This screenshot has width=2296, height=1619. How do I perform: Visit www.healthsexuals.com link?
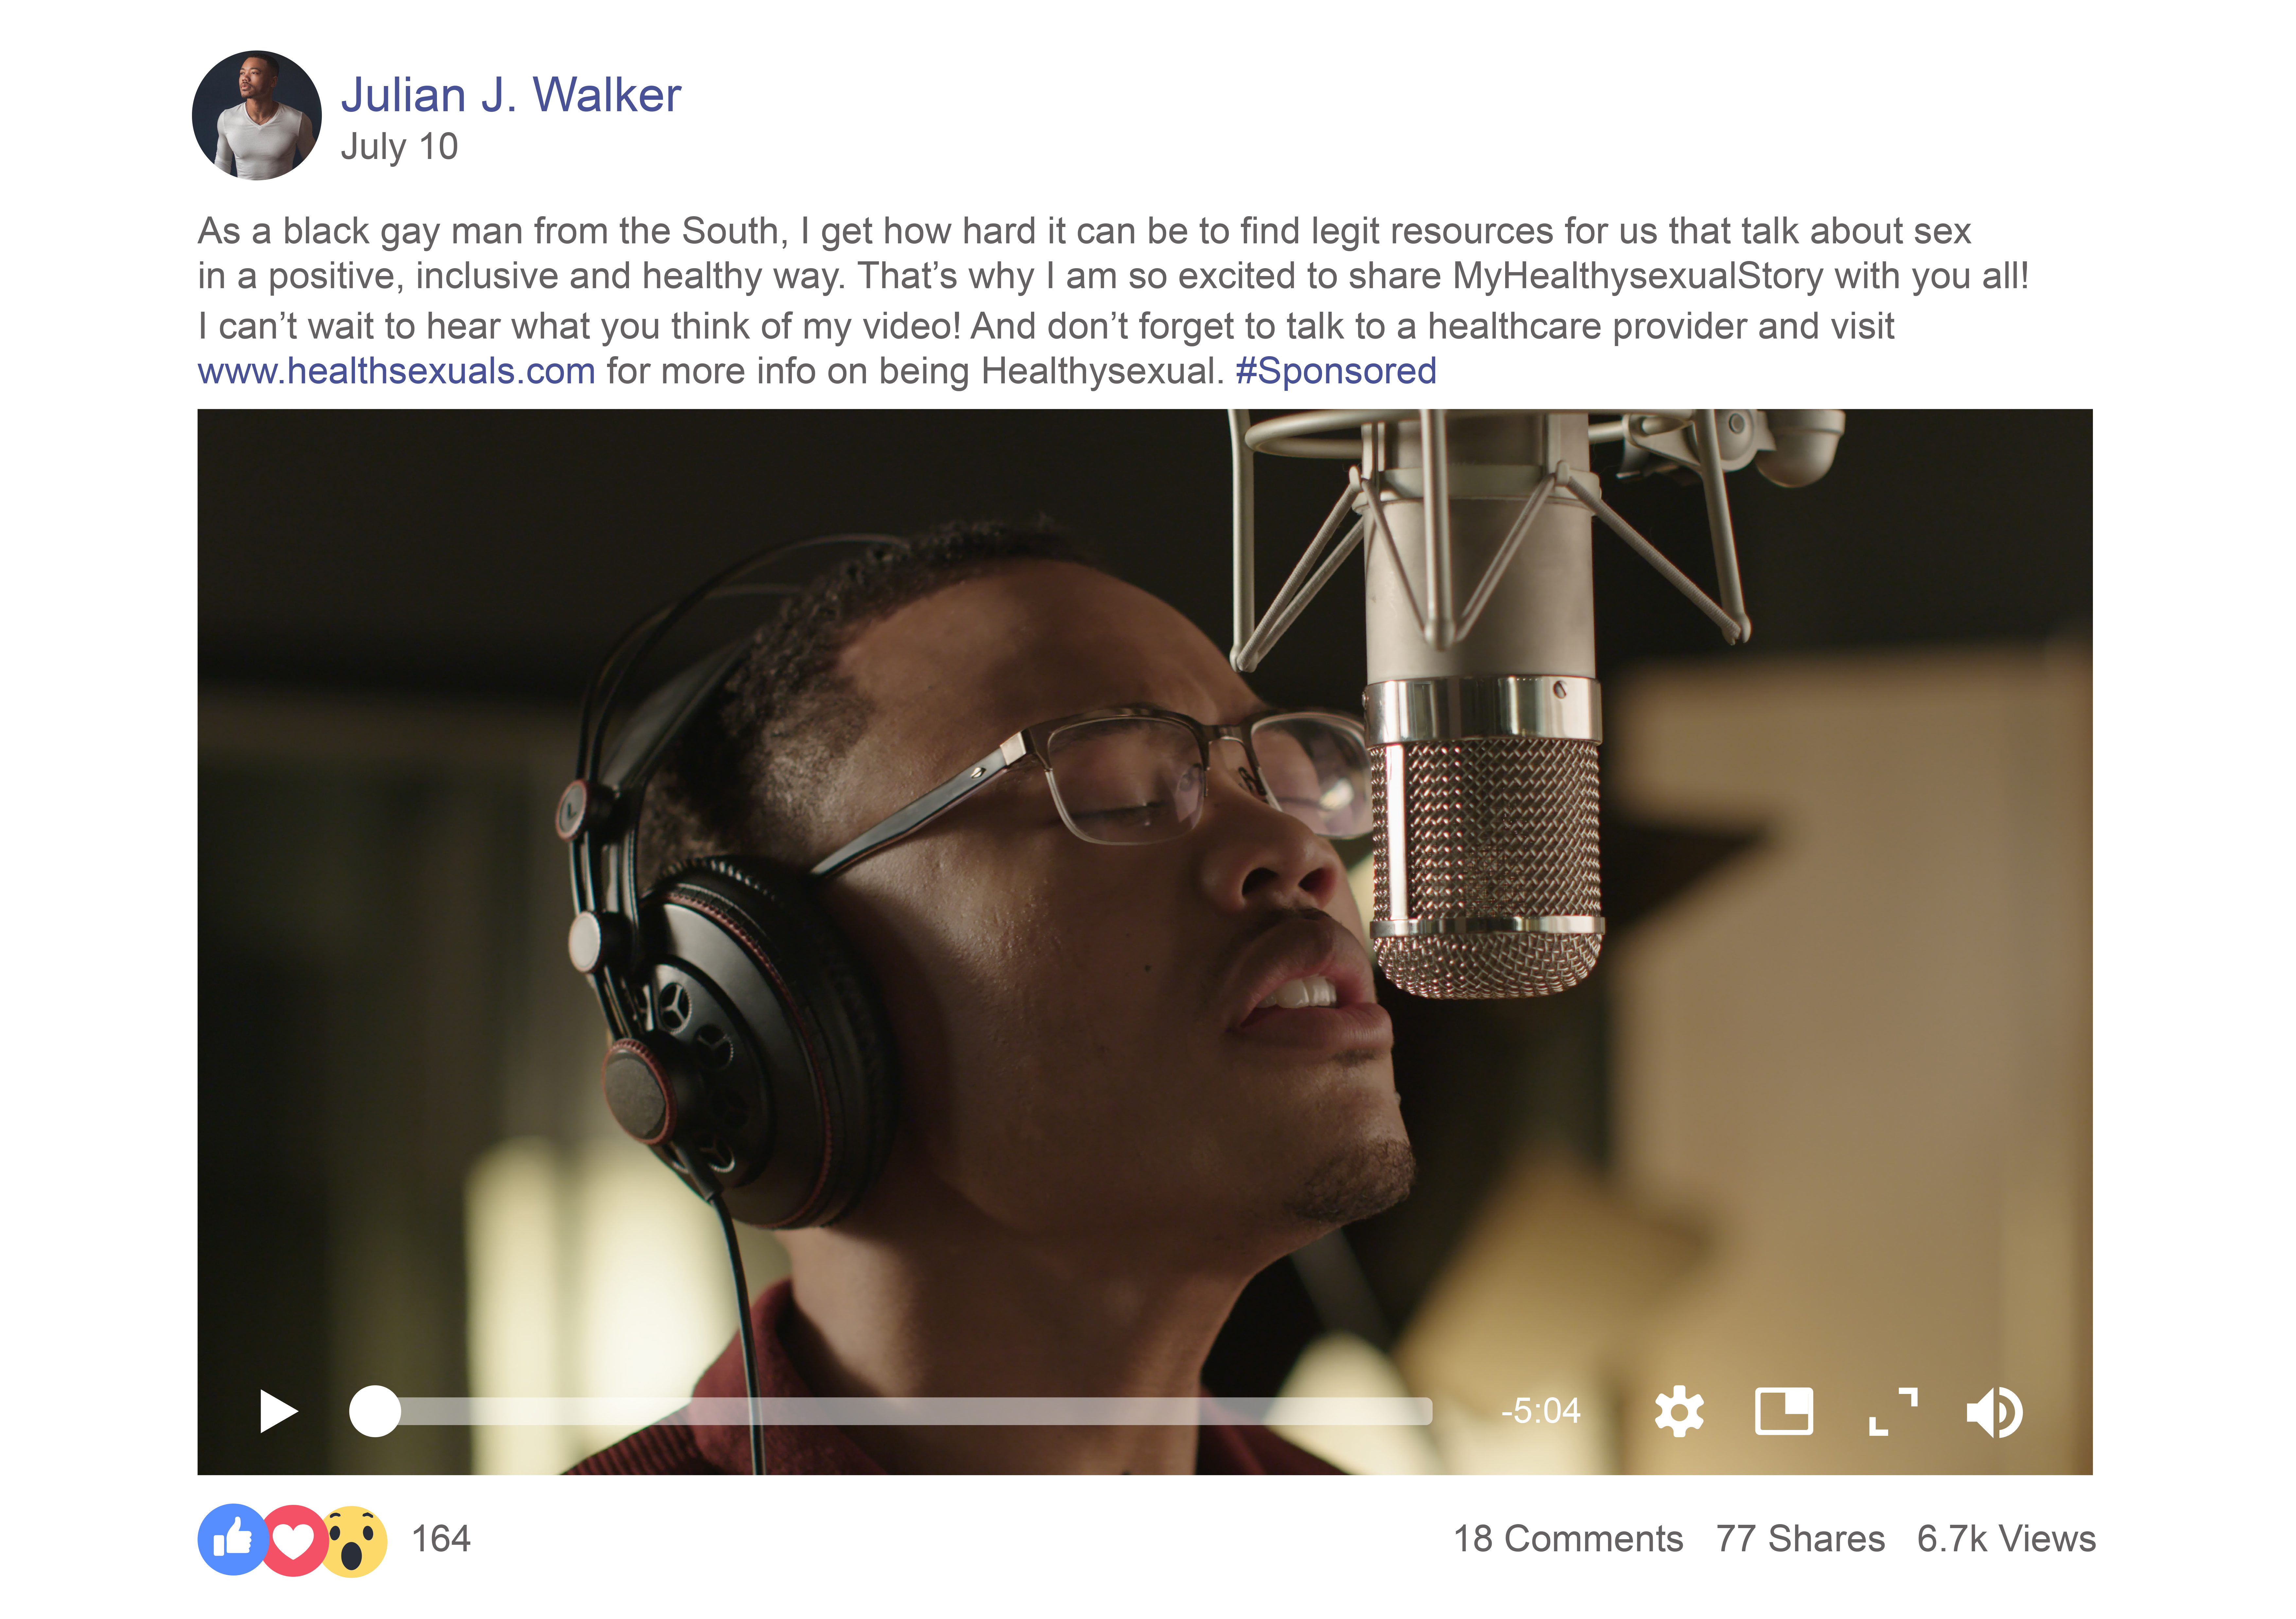396,371
